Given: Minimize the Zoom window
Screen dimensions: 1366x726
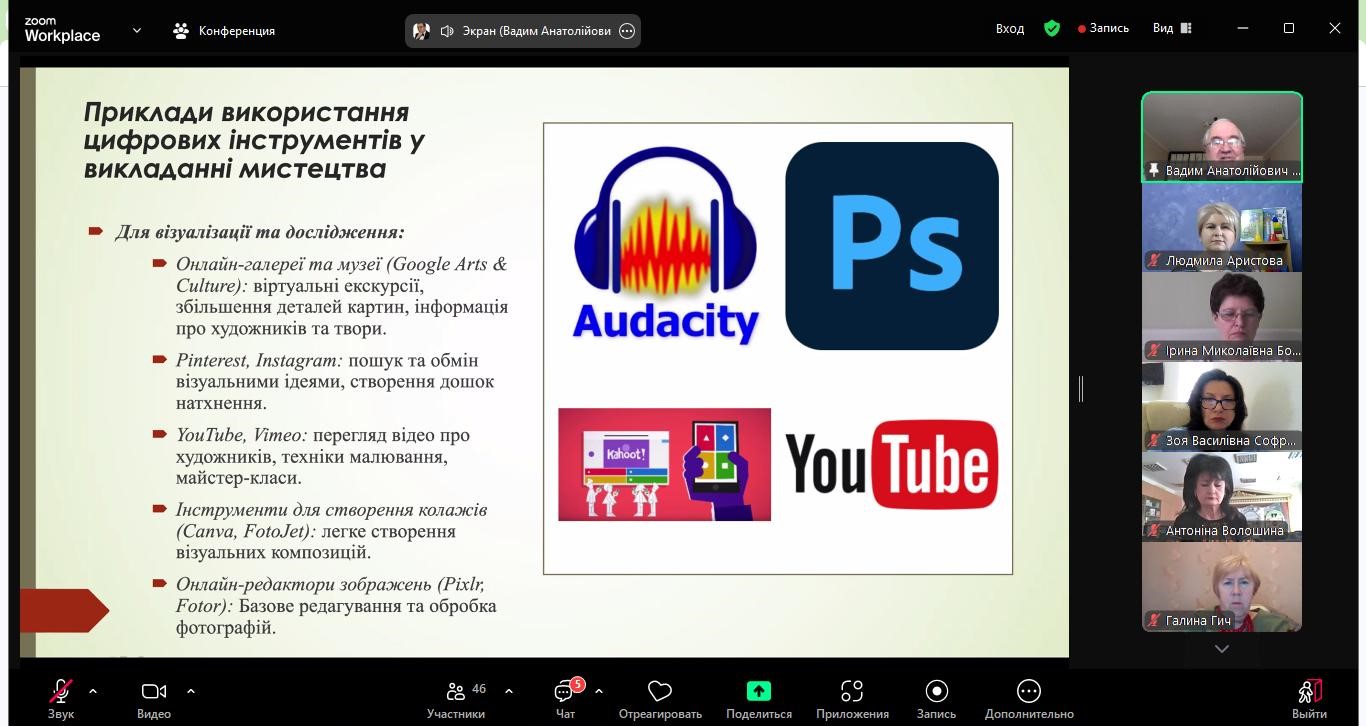Looking at the screenshot, I should (x=1243, y=28).
